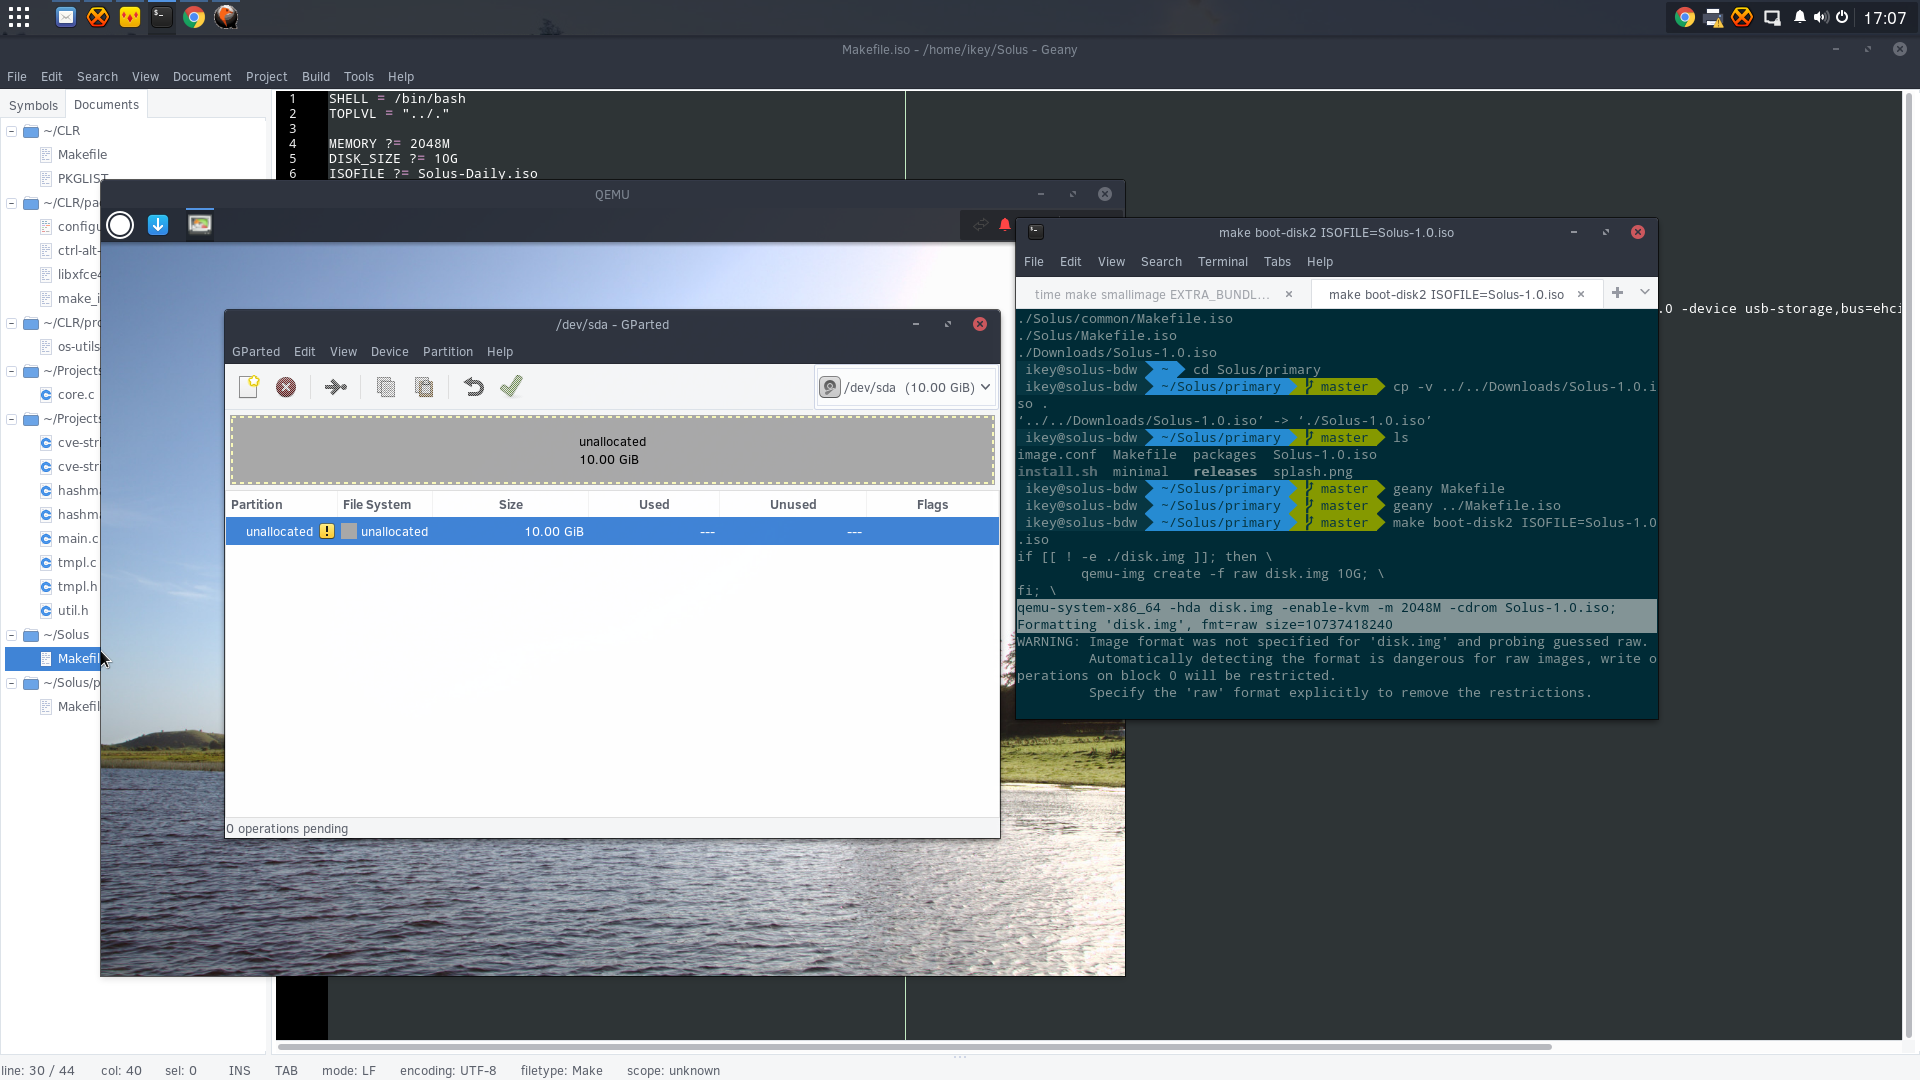Open the Terminal menu in the terminal window
The height and width of the screenshot is (1080, 1920).
(x=1222, y=262)
